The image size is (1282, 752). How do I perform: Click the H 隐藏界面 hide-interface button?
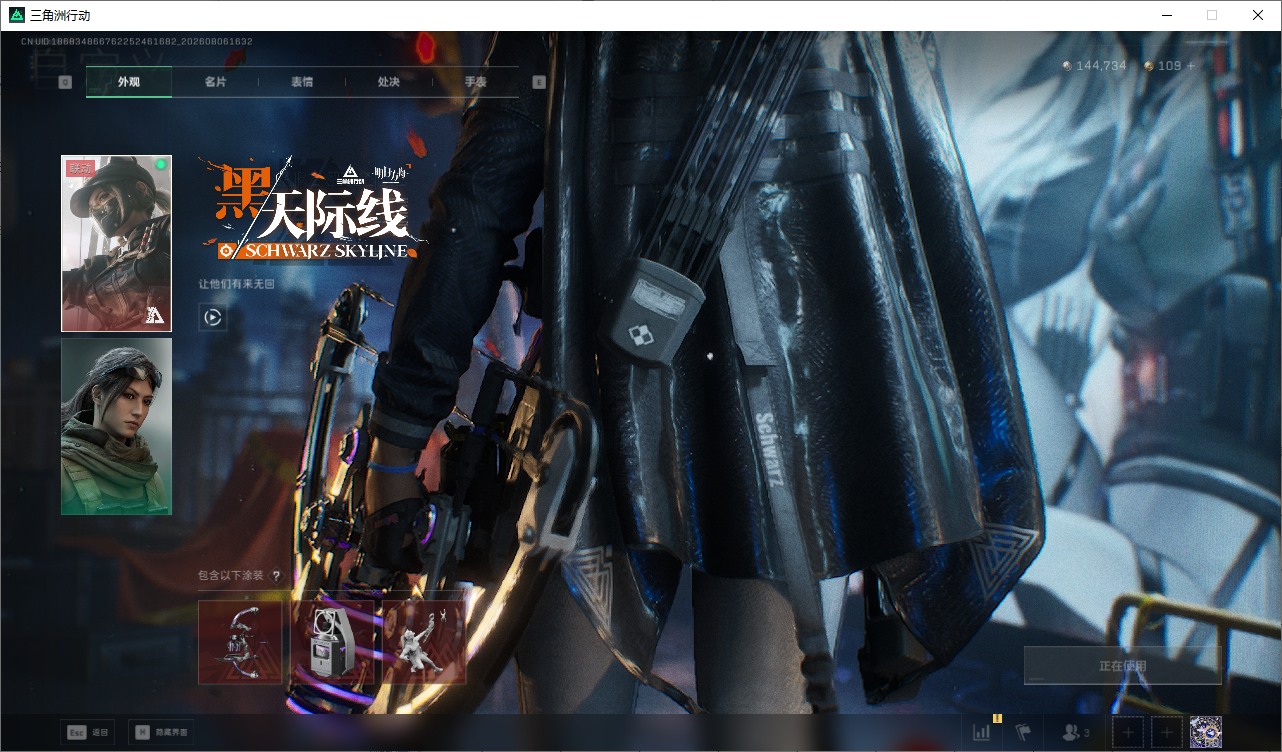click(x=161, y=732)
